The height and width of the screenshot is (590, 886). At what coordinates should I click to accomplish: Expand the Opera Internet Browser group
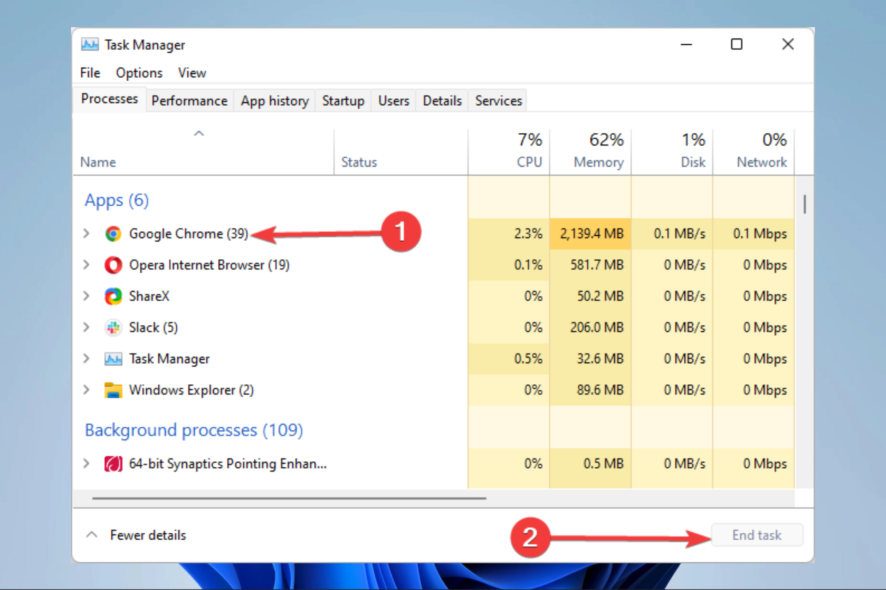pos(86,264)
